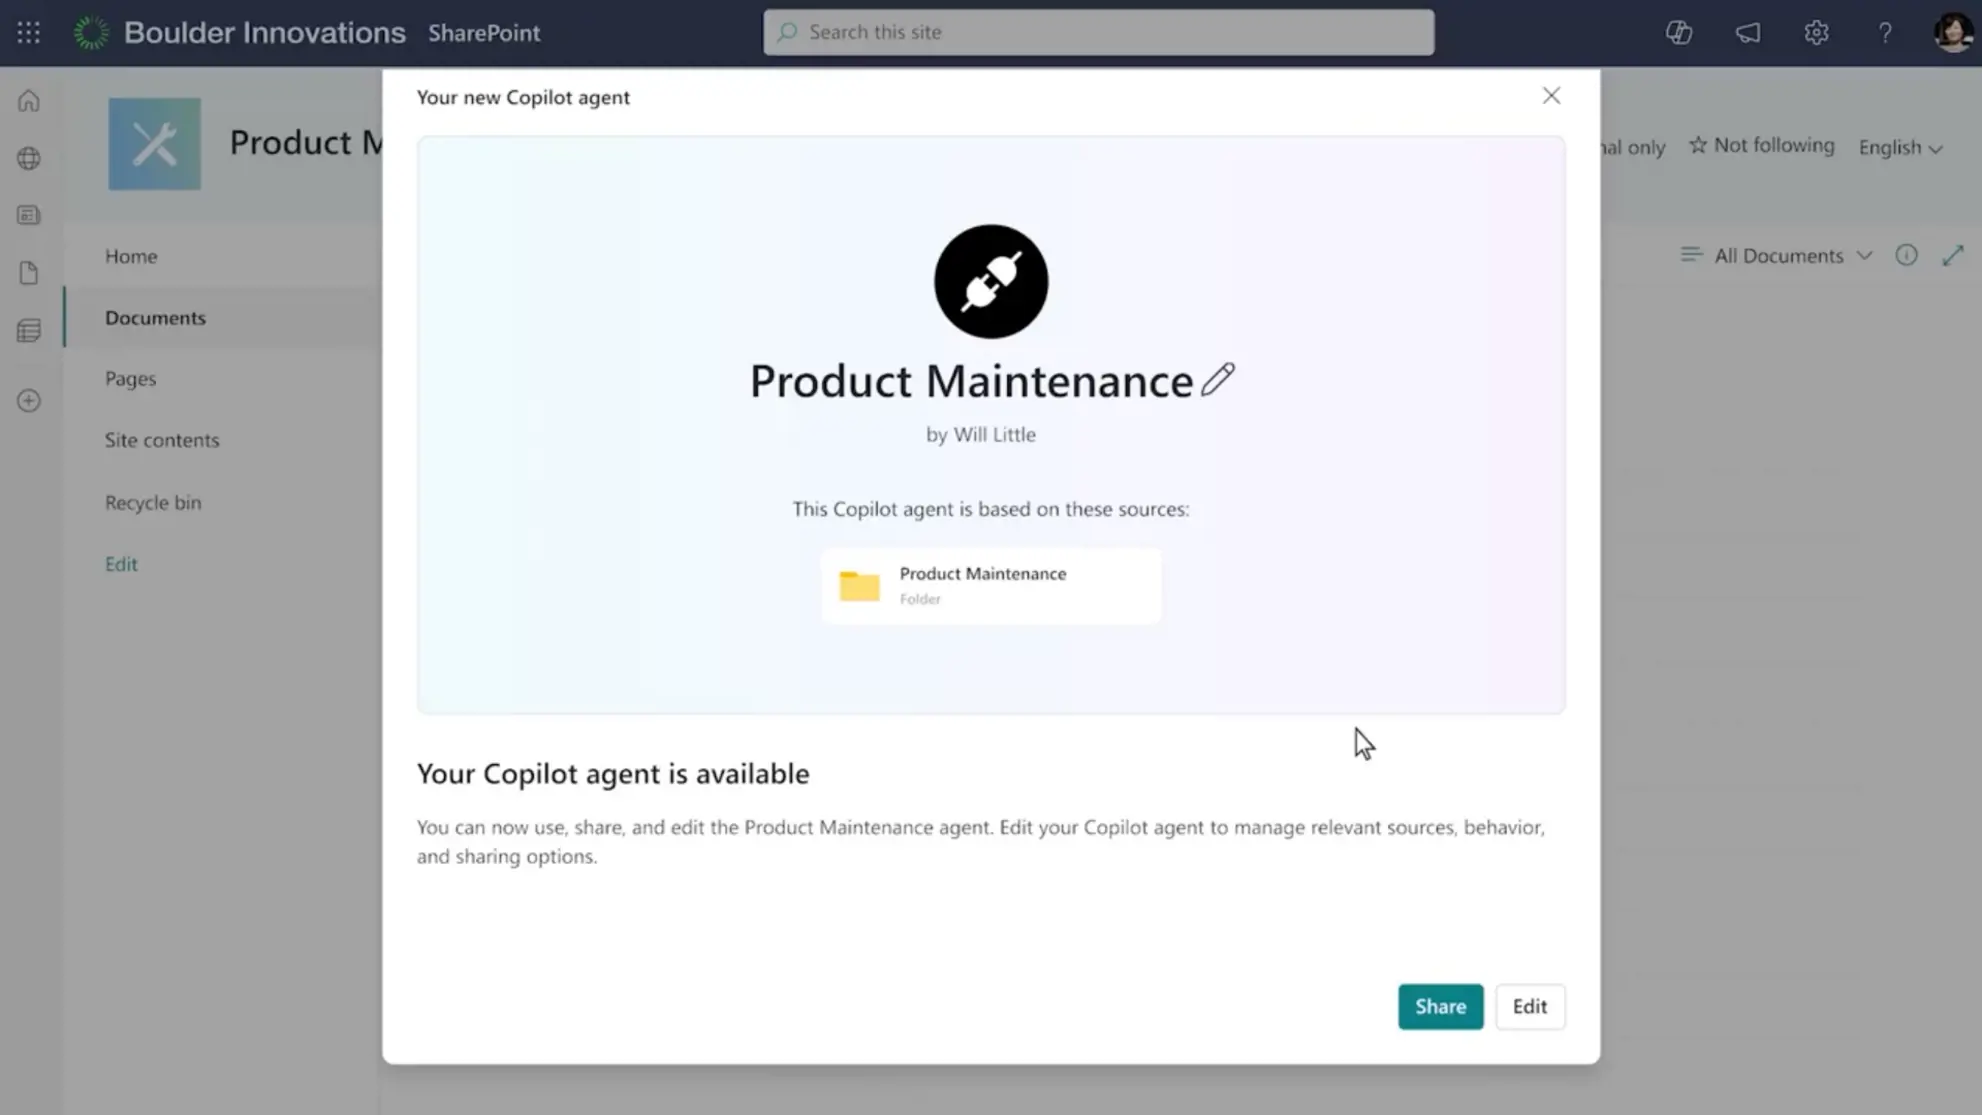1982x1115 pixels.
Task: Click the Edit pencil icon on agent name
Action: 1216,378
